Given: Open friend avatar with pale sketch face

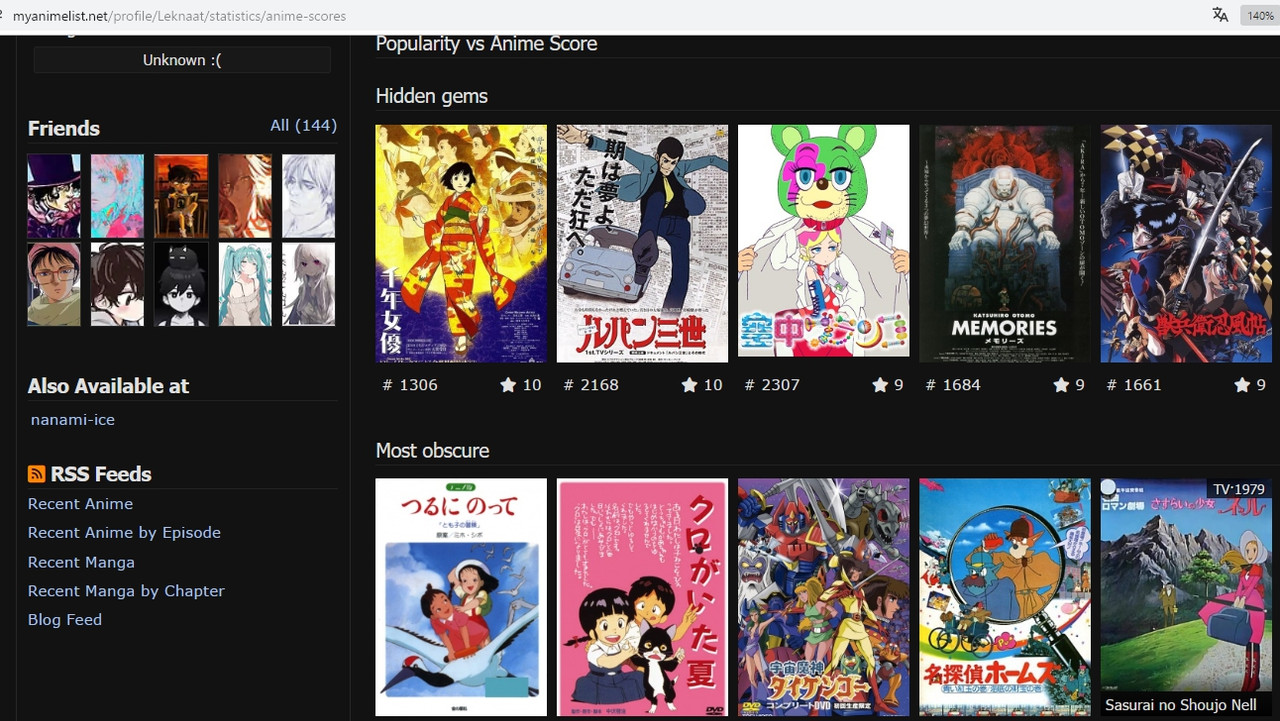Looking at the screenshot, I should tap(309, 196).
